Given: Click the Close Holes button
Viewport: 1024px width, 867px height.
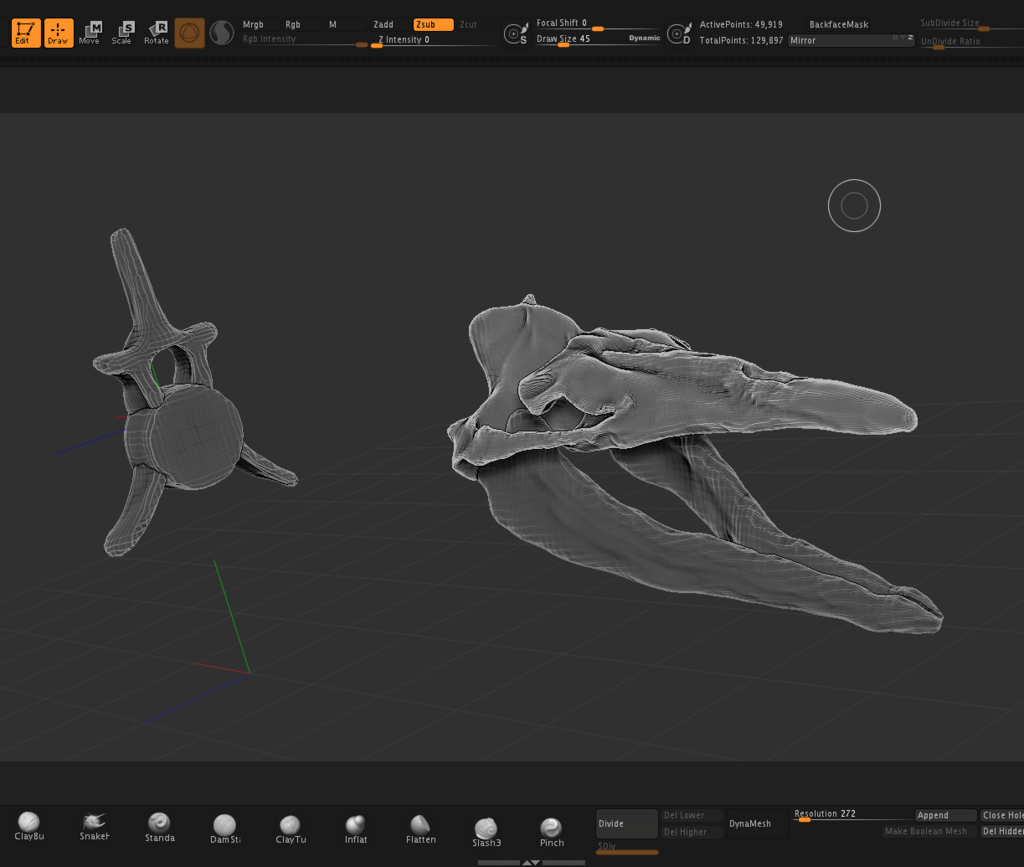Looking at the screenshot, I should click(1002, 815).
